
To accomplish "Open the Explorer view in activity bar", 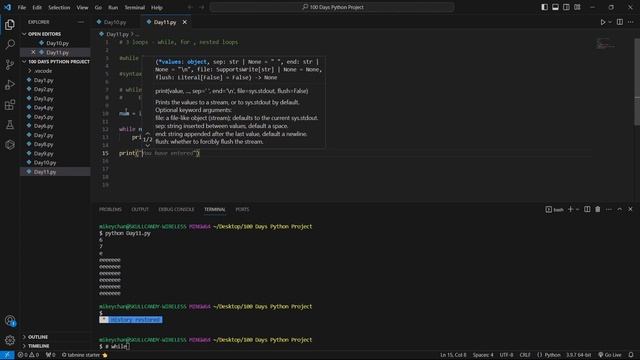I will [10, 24].
